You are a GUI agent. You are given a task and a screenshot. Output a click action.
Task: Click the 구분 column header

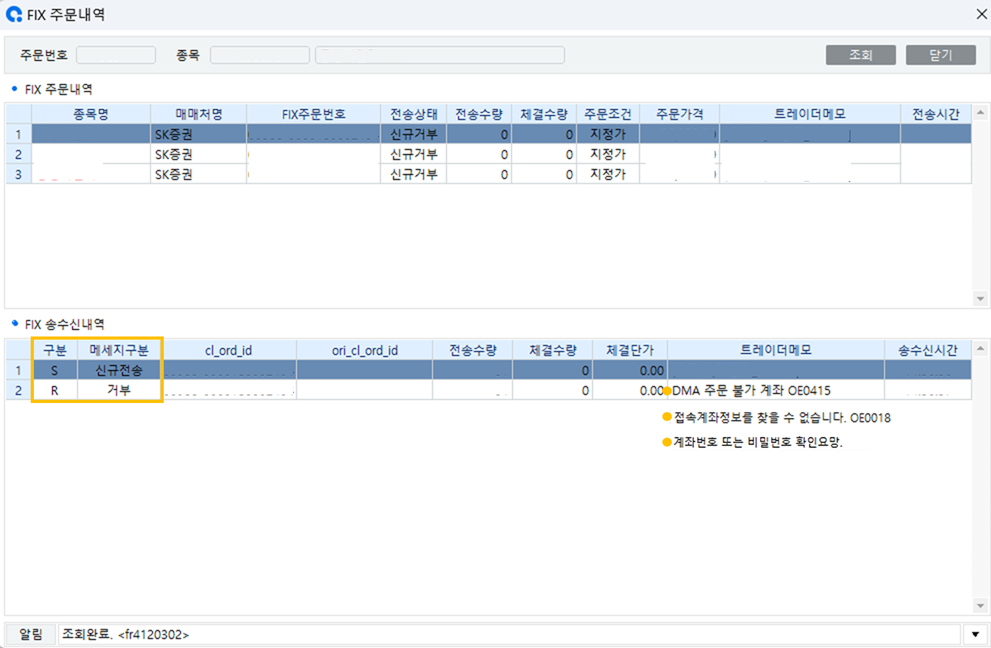click(54, 350)
